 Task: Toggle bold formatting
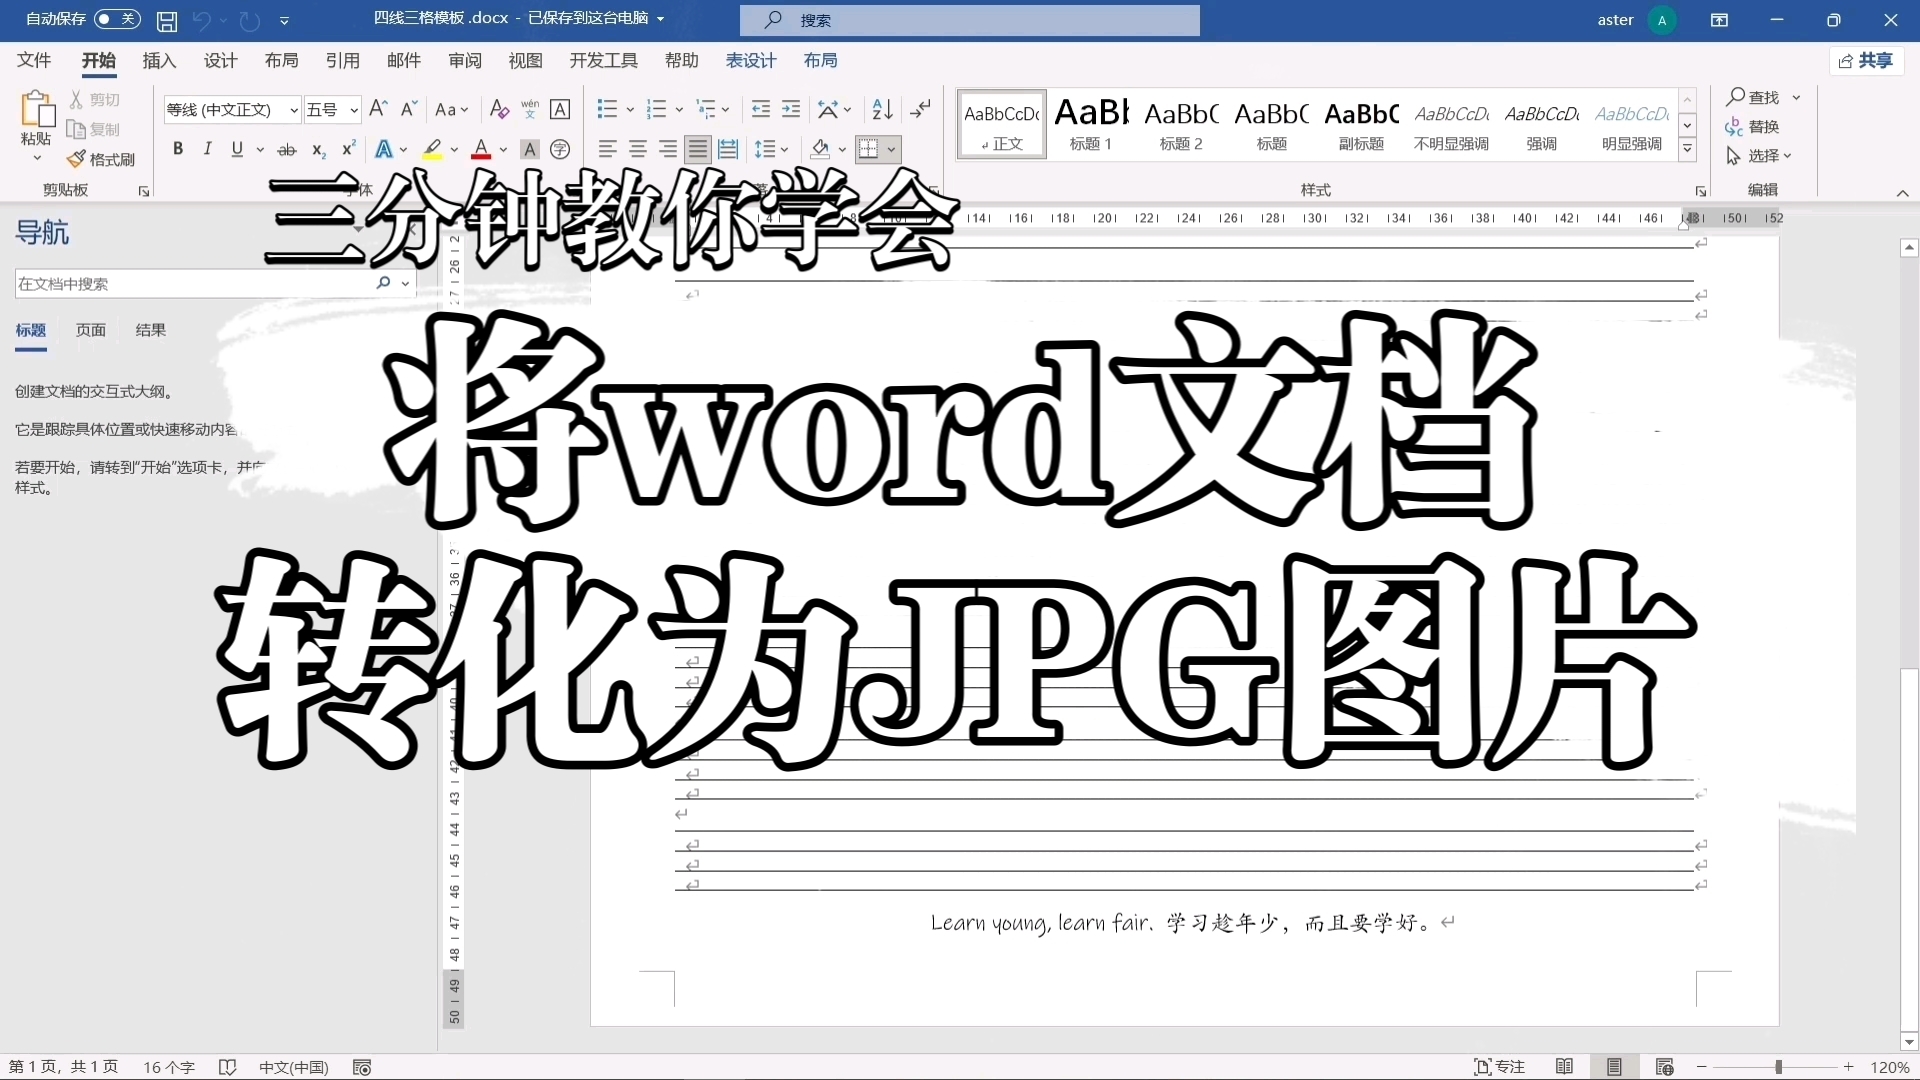178,149
